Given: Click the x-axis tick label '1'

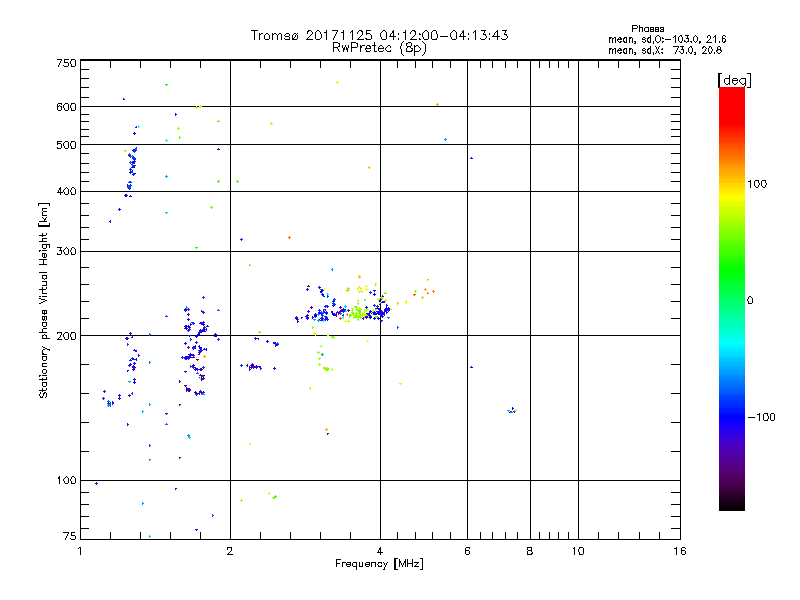Looking at the screenshot, I should [80, 551].
